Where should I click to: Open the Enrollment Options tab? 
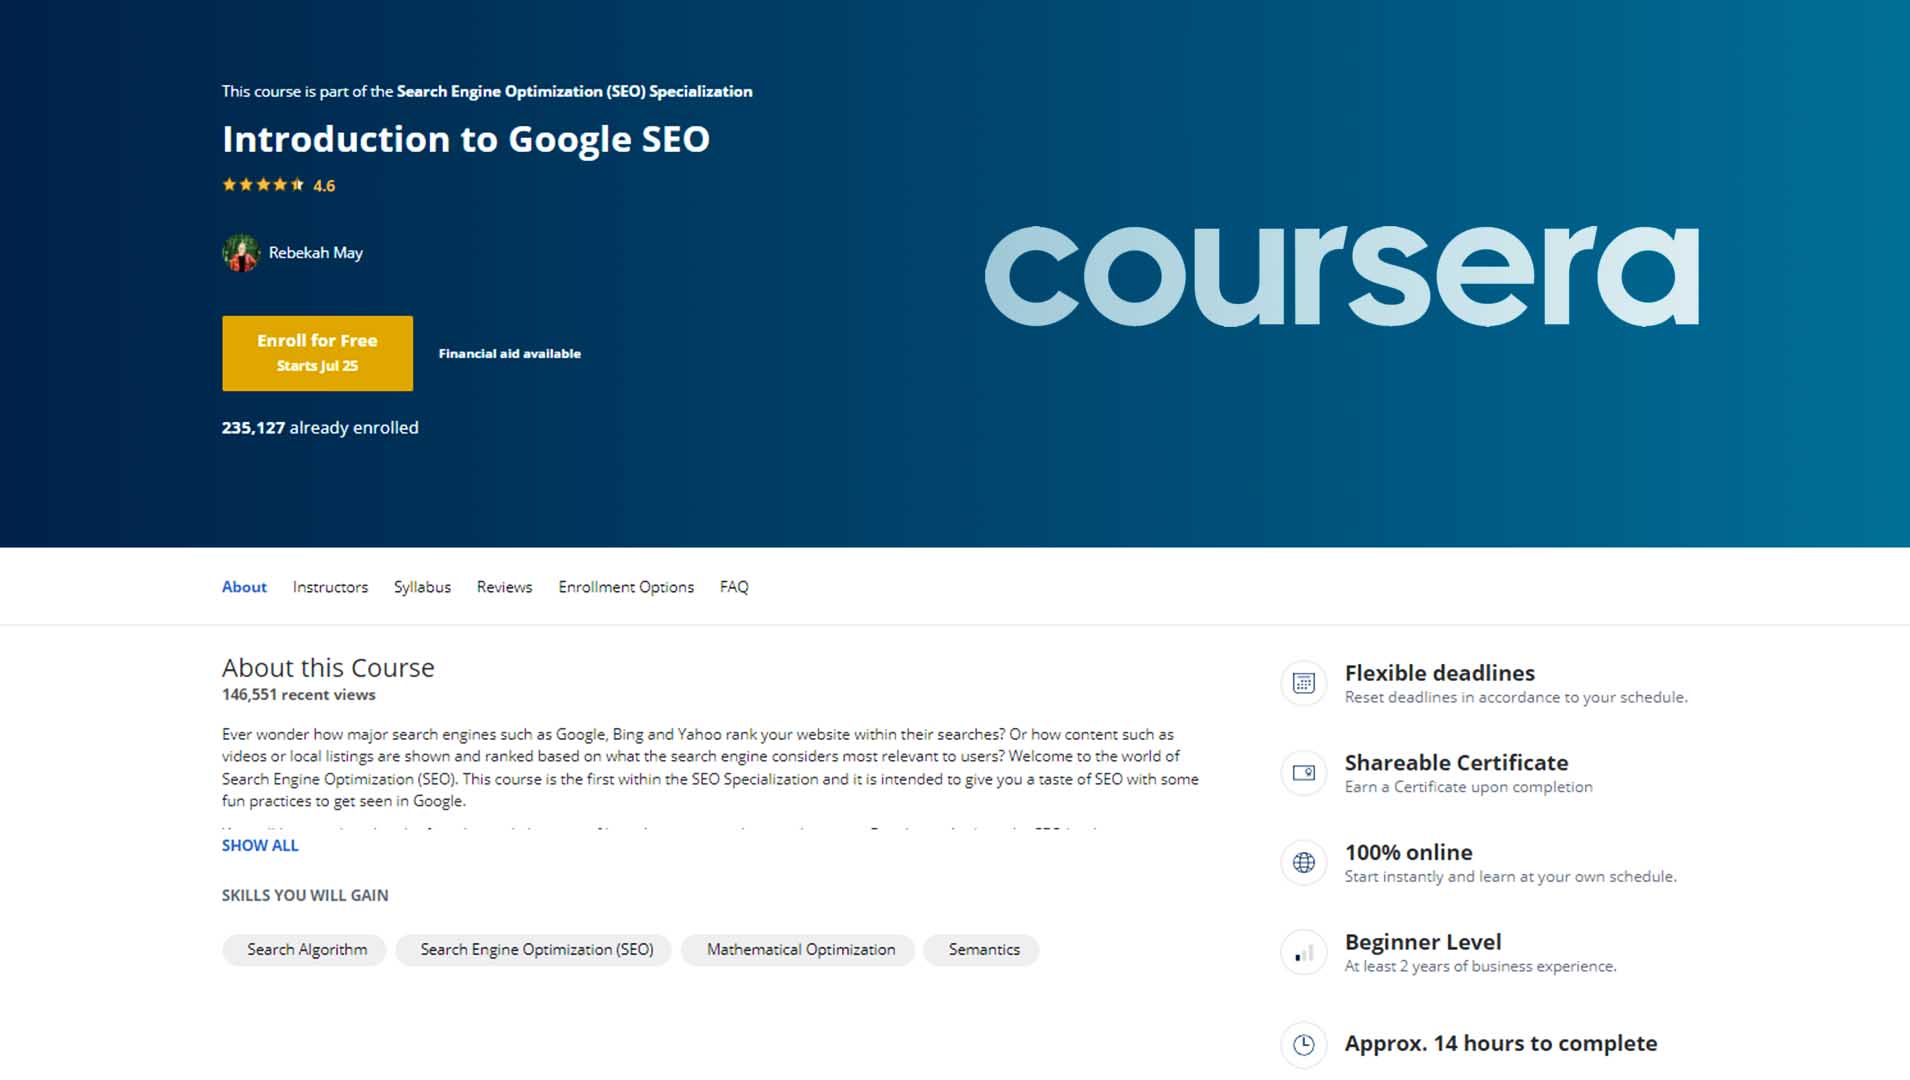[626, 587]
